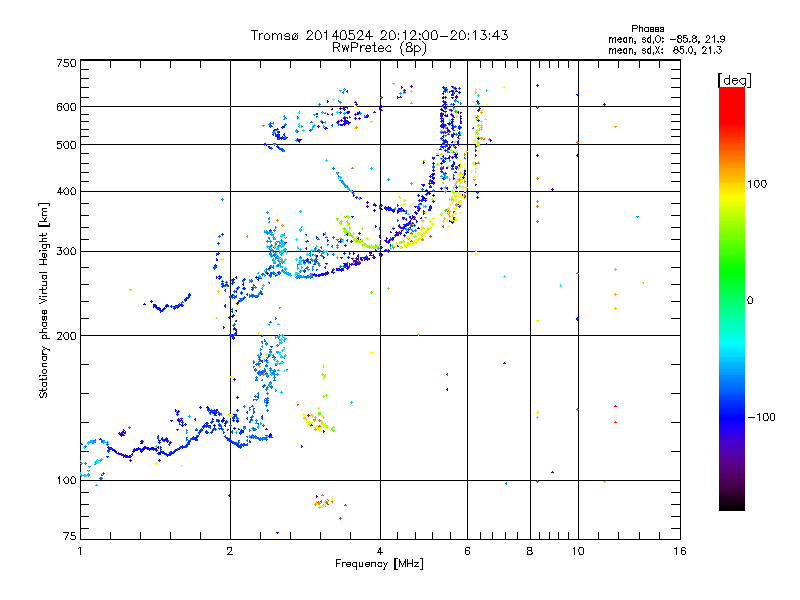This screenshot has height=600, width=800.
Task: Click the x-axis tick label '1'
Action: [x=80, y=551]
